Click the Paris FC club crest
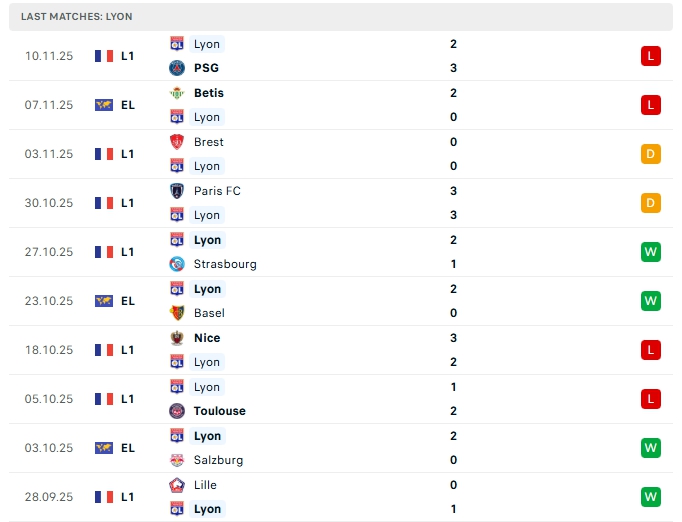This screenshot has height=522, width=682. (x=177, y=191)
